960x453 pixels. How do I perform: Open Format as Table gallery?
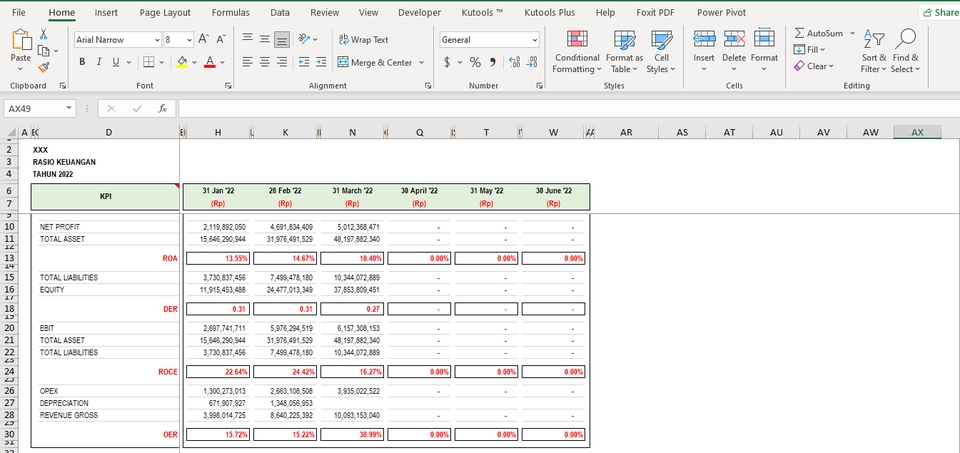point(624,51)
